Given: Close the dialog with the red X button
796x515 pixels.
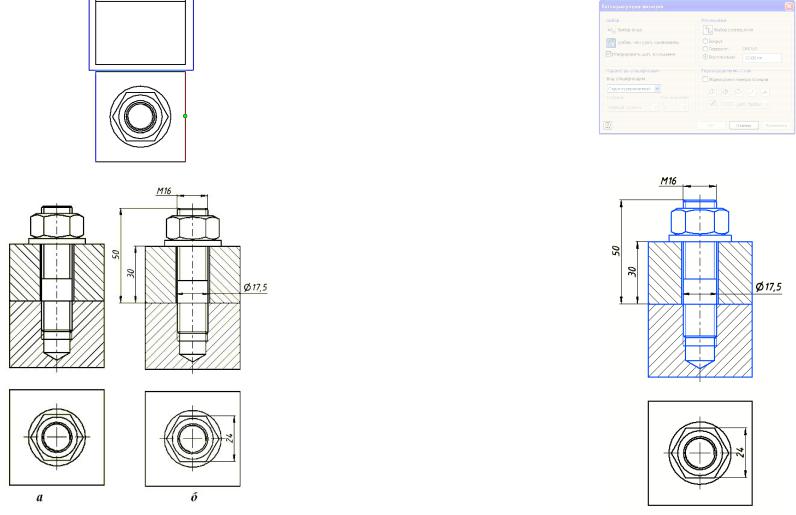Looking at the screenshot, I should coord(789,6).
